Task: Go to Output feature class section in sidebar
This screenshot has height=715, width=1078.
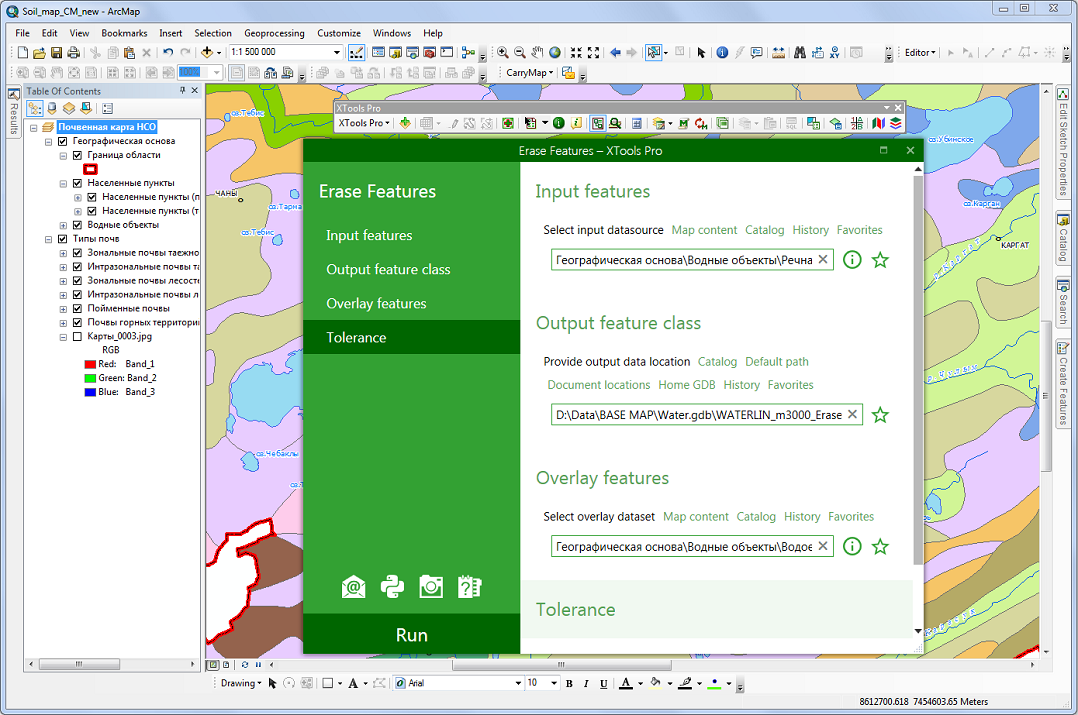Action: pos(411,270)
